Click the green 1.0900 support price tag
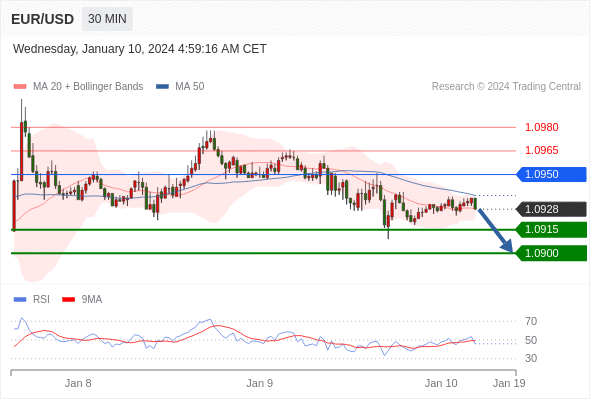Screen dimensions: 590x400 [551, 253]
